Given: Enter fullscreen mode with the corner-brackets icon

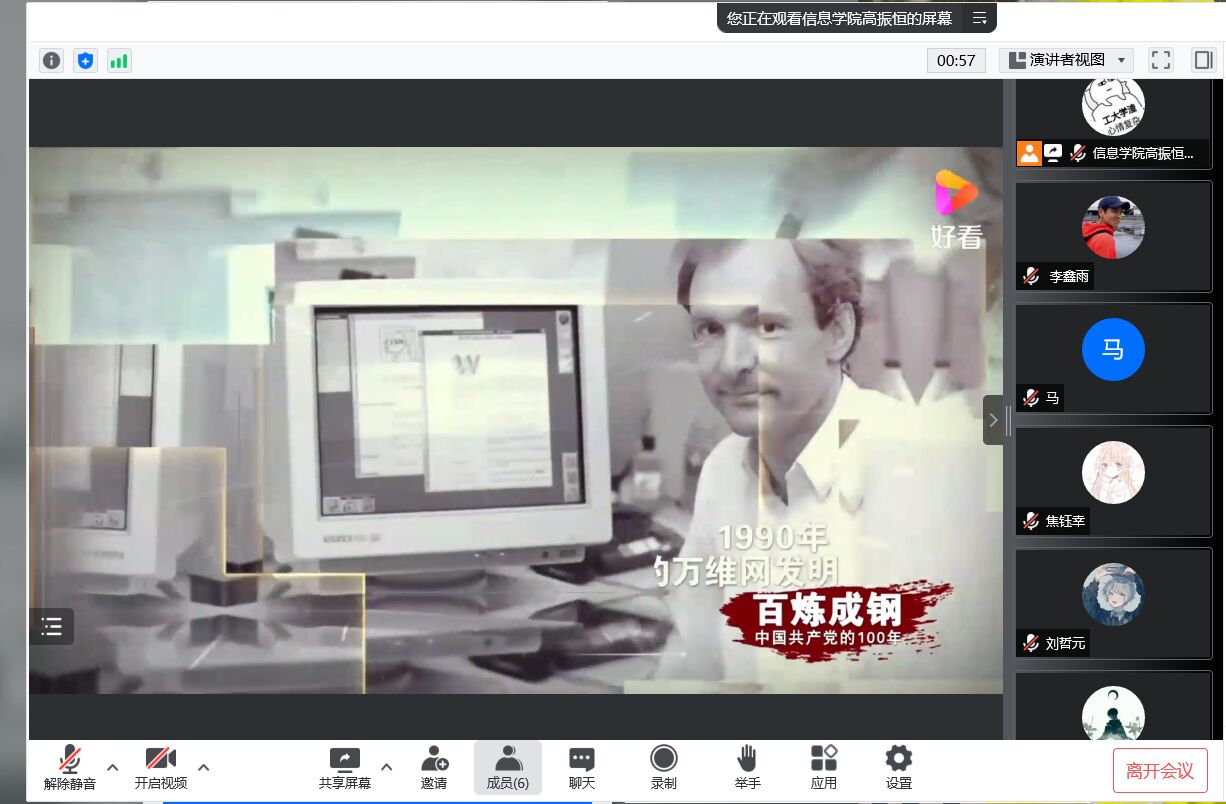Looking at the screenshot, I should tap(1161, 60).
